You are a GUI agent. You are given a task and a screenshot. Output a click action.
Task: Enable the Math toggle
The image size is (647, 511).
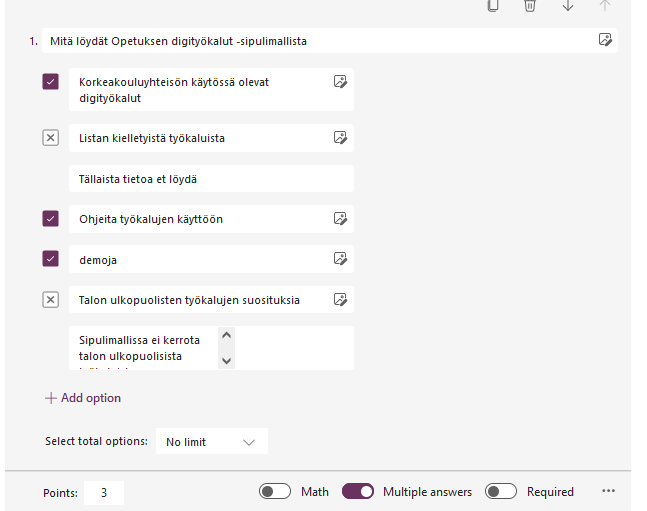tap(275, 491)
